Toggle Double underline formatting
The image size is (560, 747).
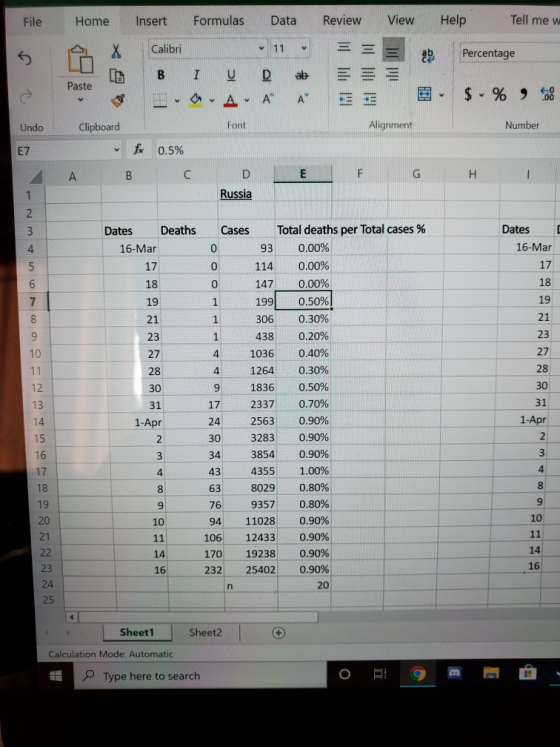[x=266, y=75]
